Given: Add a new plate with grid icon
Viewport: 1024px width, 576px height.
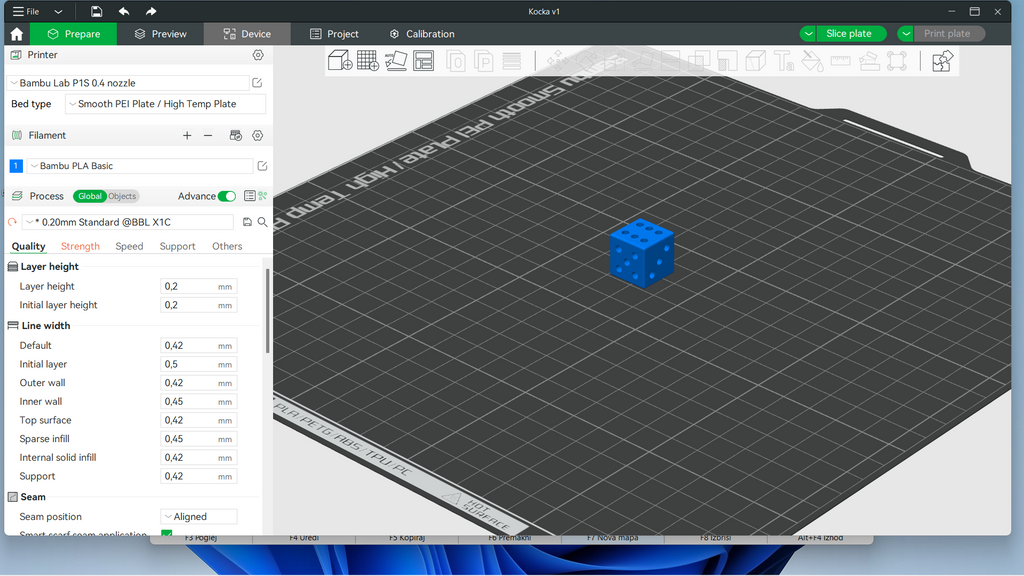Looking at the screenshot, I should 368,61.
